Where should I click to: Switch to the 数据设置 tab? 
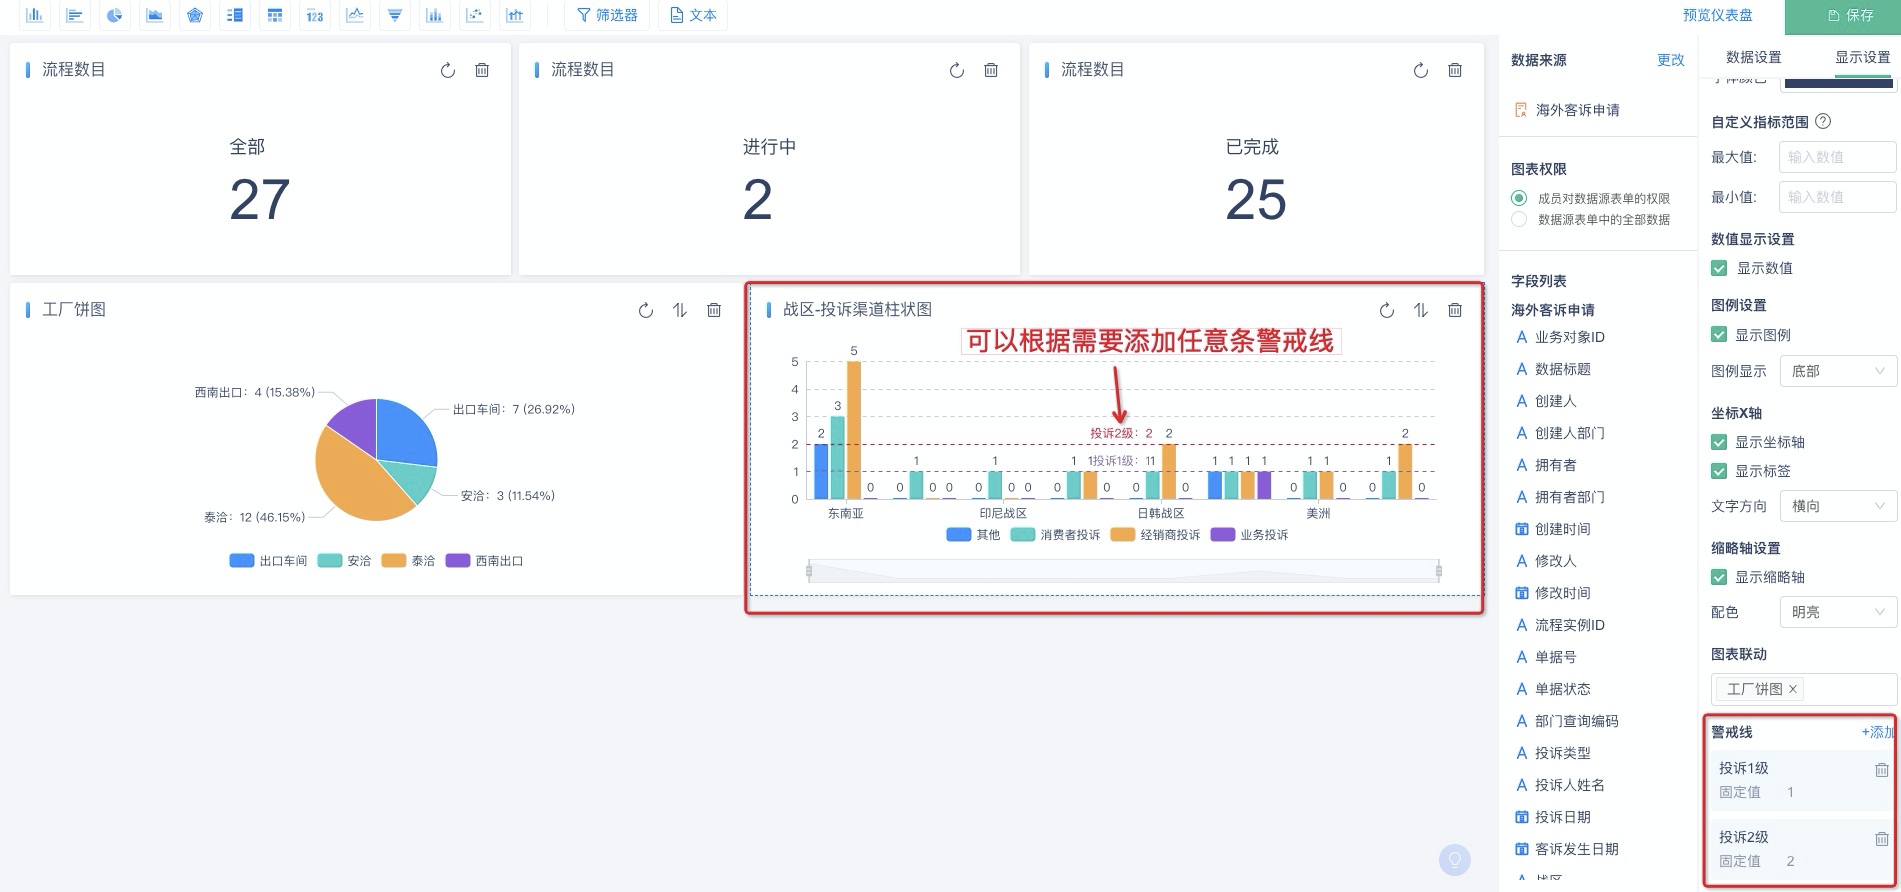pyautogui.click(x=1753, y=57)
